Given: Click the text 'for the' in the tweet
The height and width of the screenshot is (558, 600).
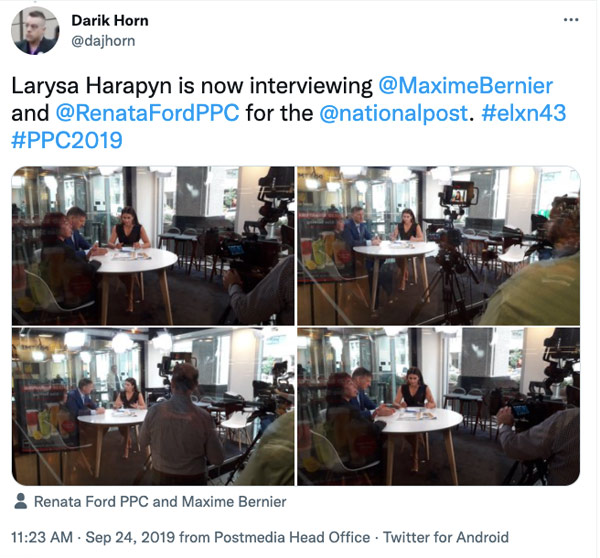Looking at the screenshot, I should click(x=280, y=113).
